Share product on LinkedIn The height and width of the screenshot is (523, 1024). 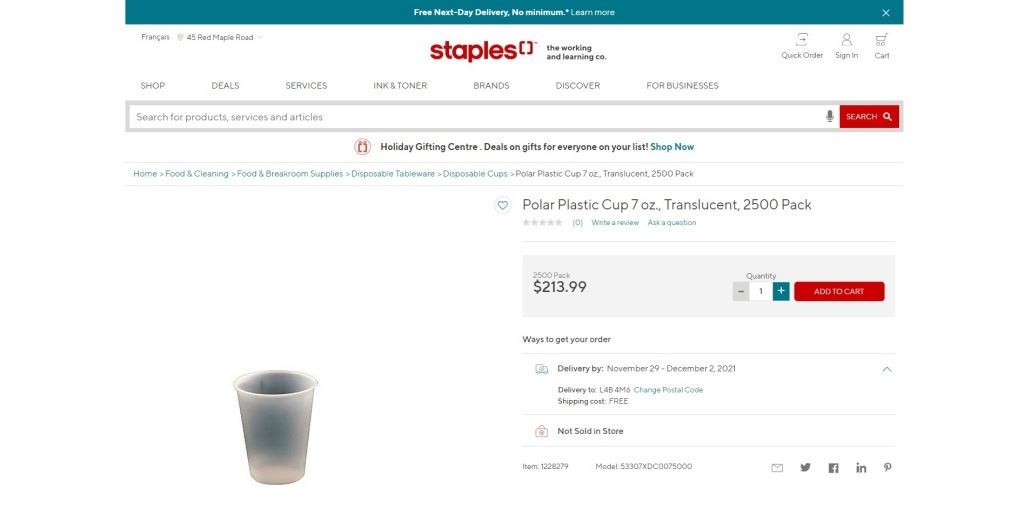click(x=861, y=467)
